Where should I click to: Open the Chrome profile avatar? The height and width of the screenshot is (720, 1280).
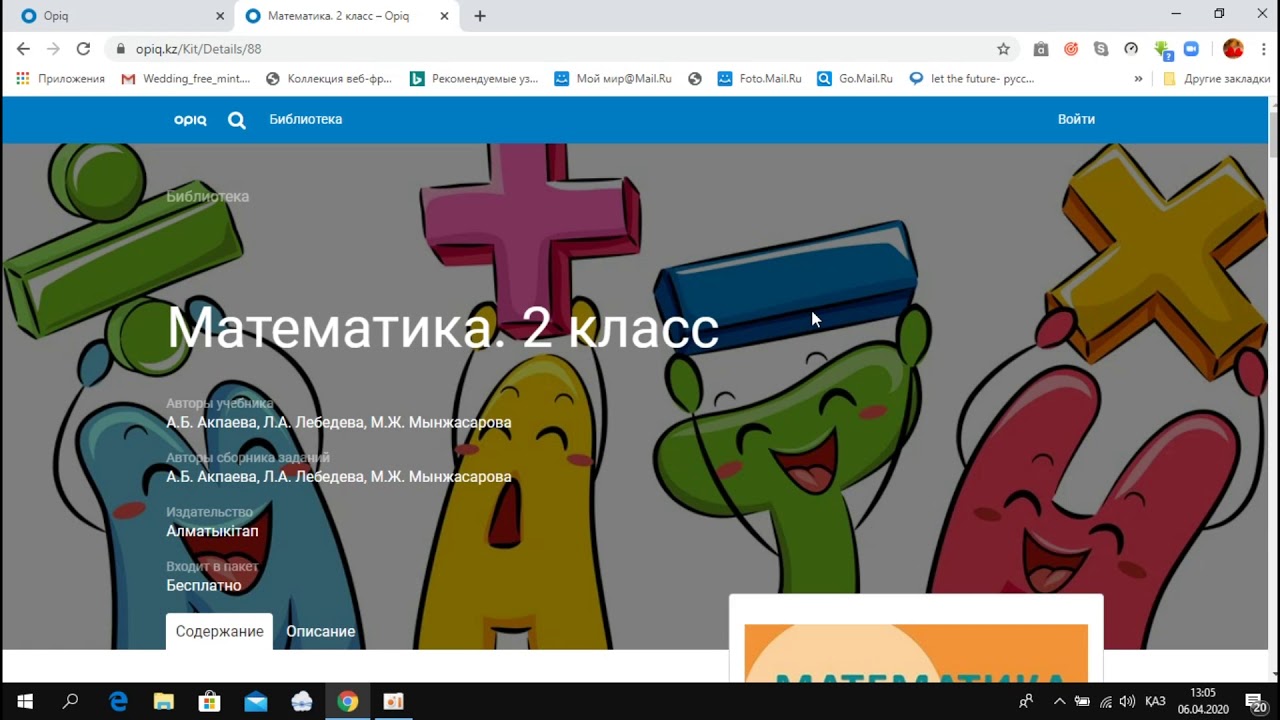pyautogui.click(x=1233, y=48)
